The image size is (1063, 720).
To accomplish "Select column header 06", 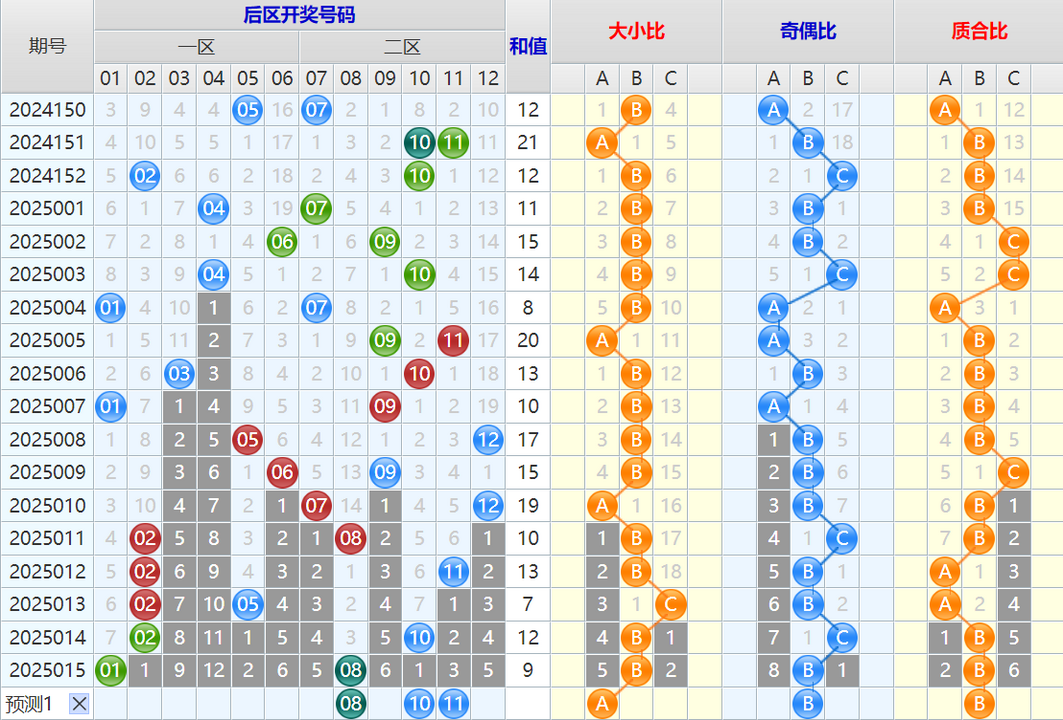I will [x=282, y=79].
